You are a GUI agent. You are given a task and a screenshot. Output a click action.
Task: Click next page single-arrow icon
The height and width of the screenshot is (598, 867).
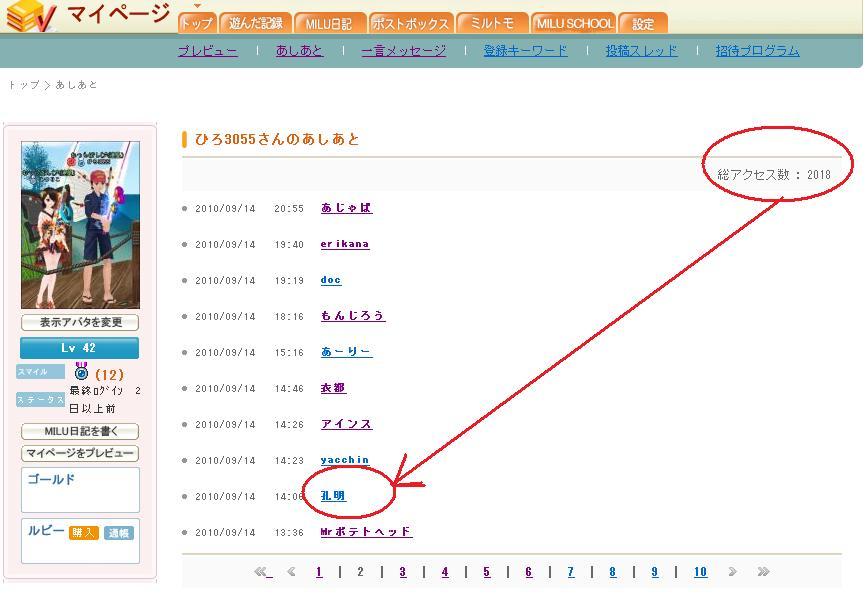click(732, 572)
